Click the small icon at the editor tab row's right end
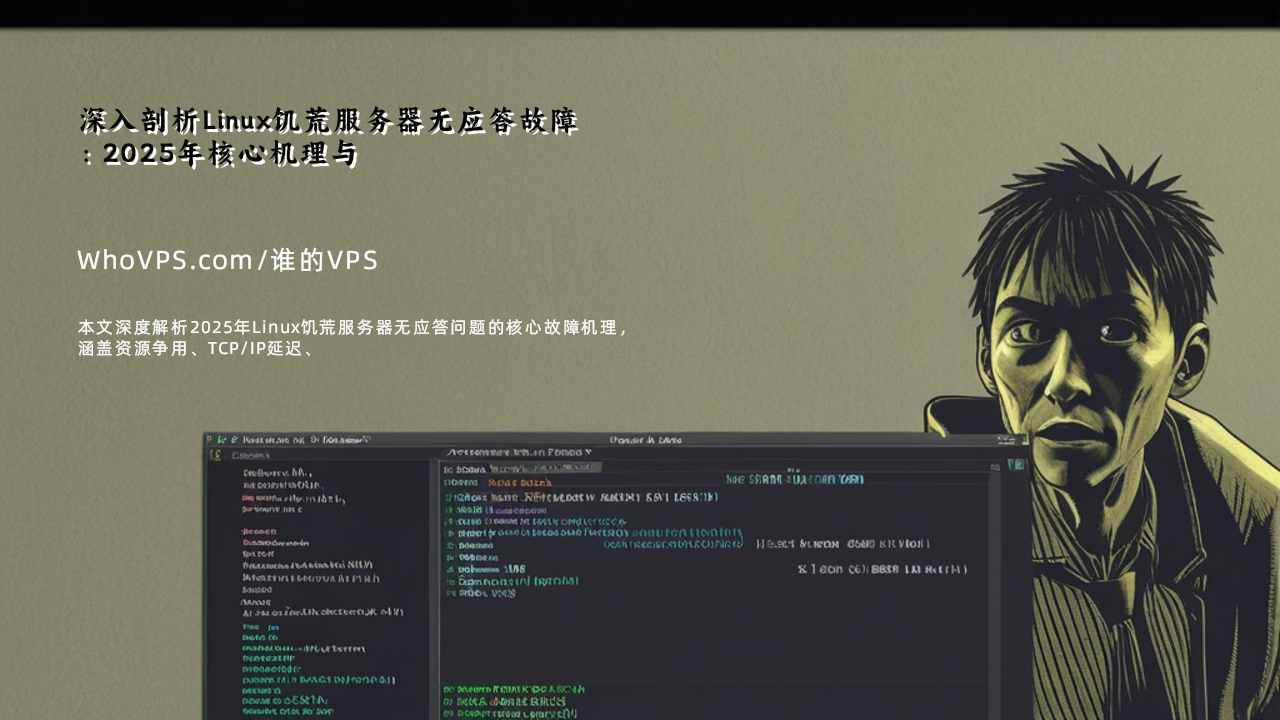The image size is (1280, 720). point(994,466)
